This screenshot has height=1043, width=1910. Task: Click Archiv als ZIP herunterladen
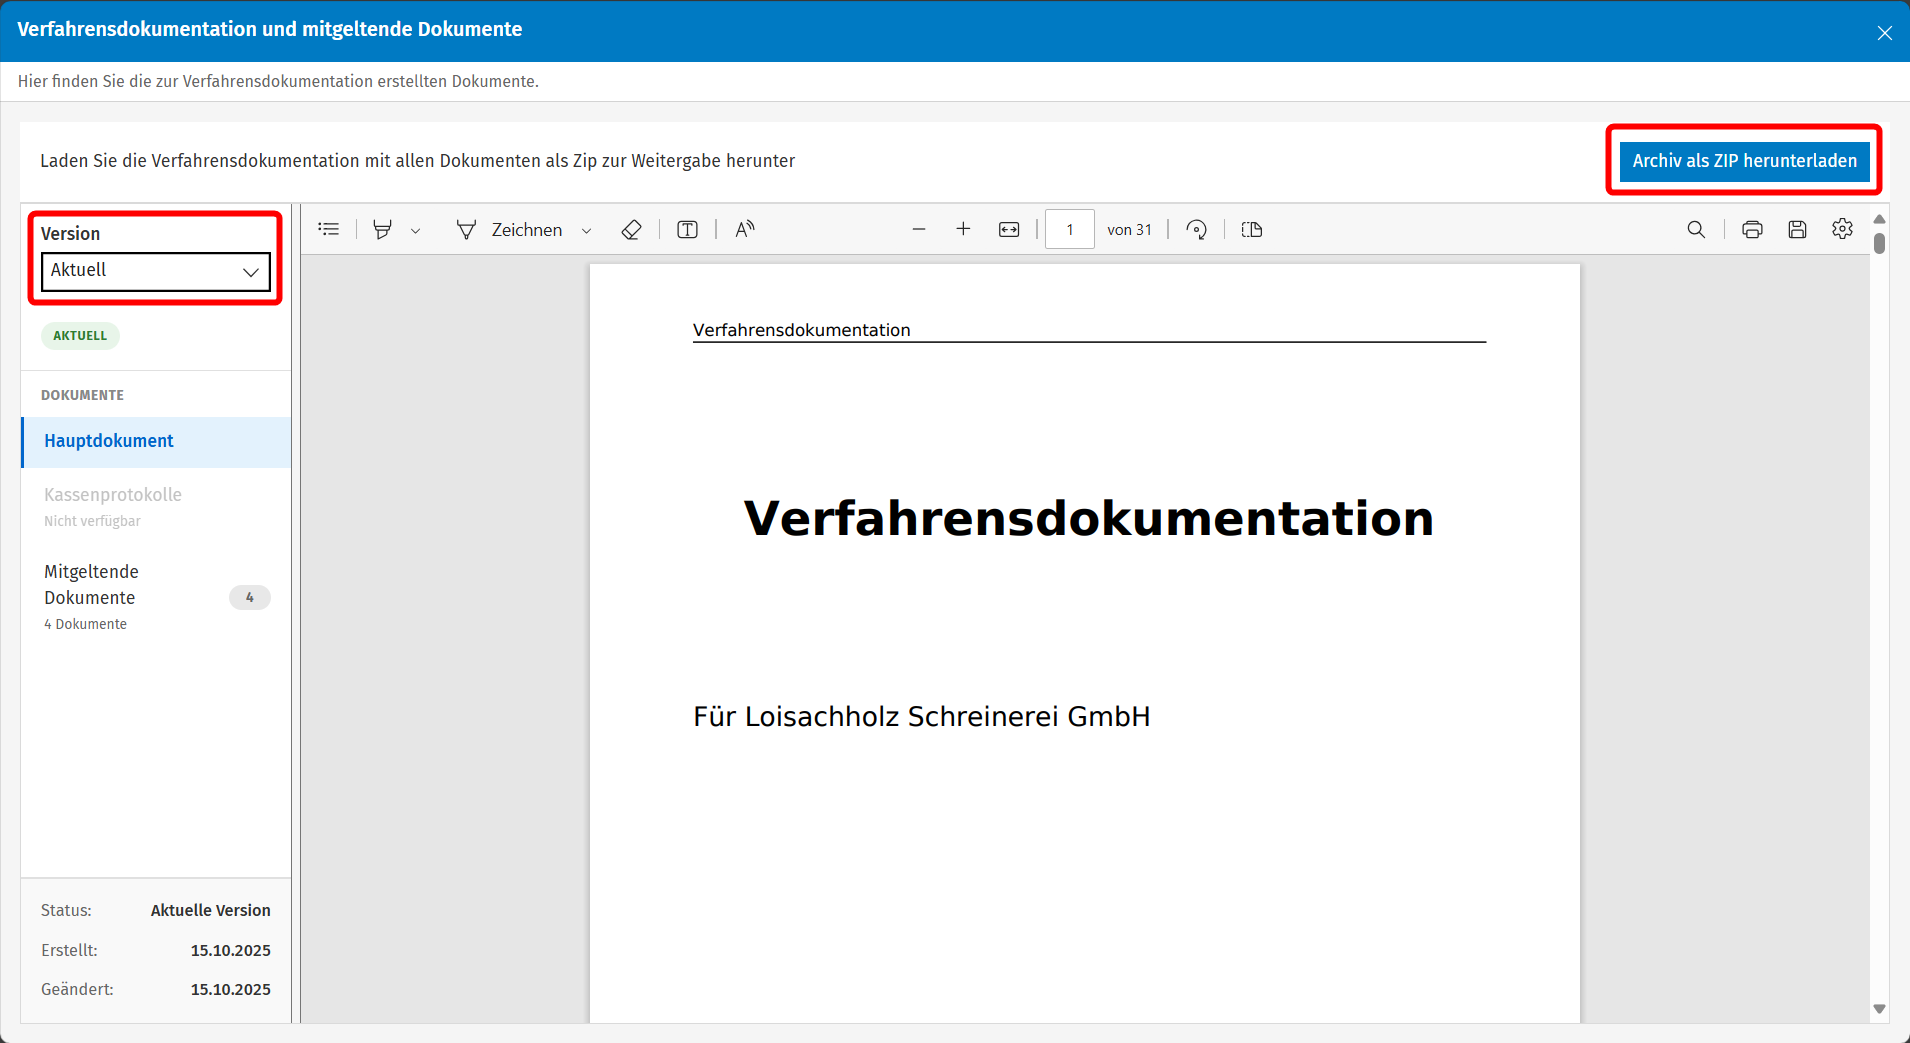1744,161
